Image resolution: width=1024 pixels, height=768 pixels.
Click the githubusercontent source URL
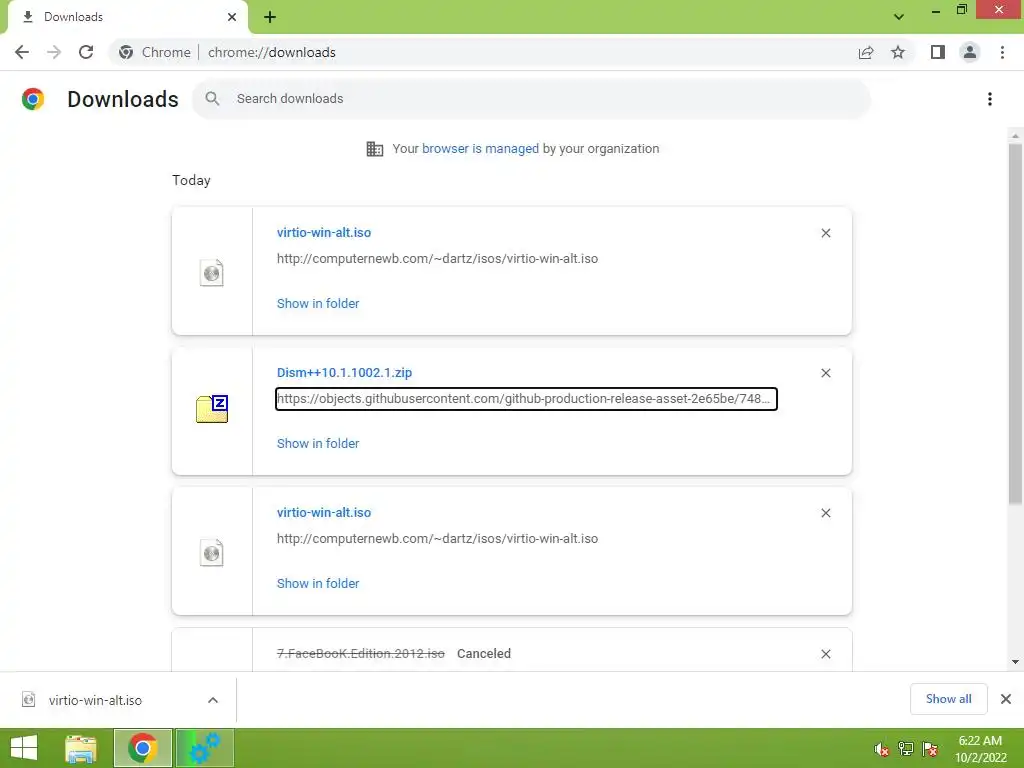pyautogui.click(x=526, y=399)
